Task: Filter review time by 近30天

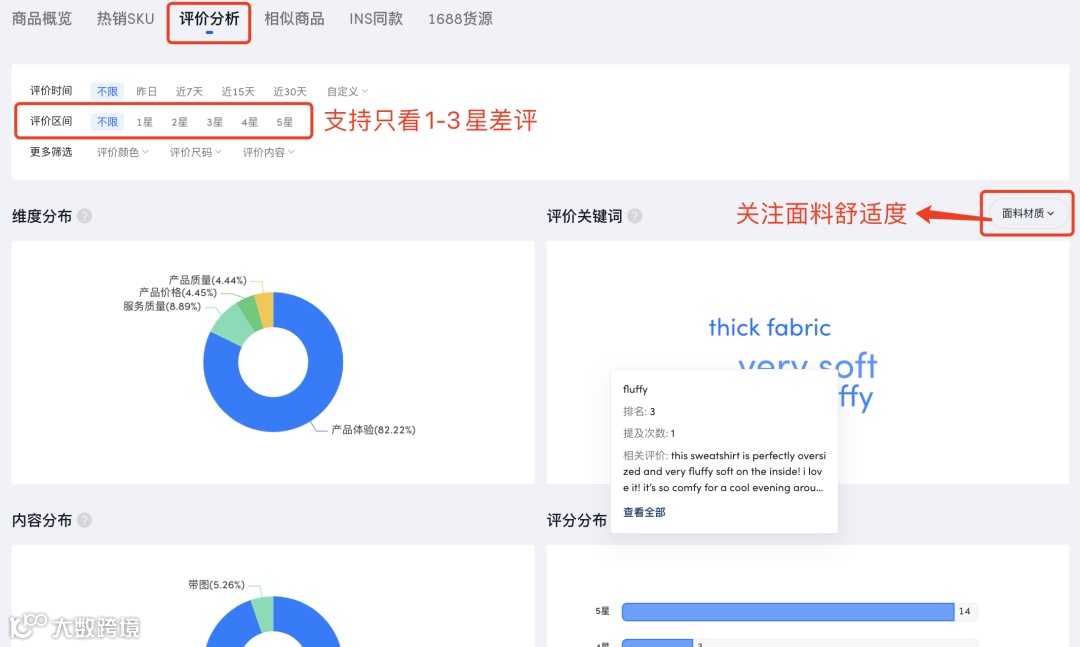Action: click(289, 92)
